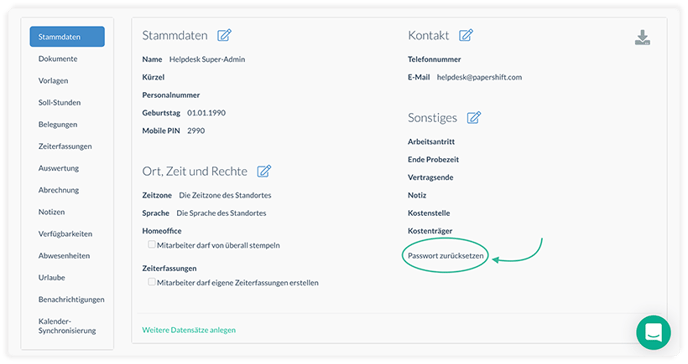Open Kalender-Synchronisierung section
Image resolution: width=688 pixels, height=364 pixels.
(x=67, y=326)
